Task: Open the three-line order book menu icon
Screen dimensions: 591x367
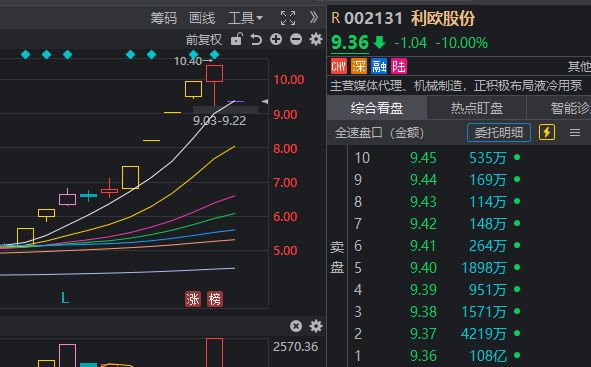Action: pyautogui.click(x=575, y=133)
